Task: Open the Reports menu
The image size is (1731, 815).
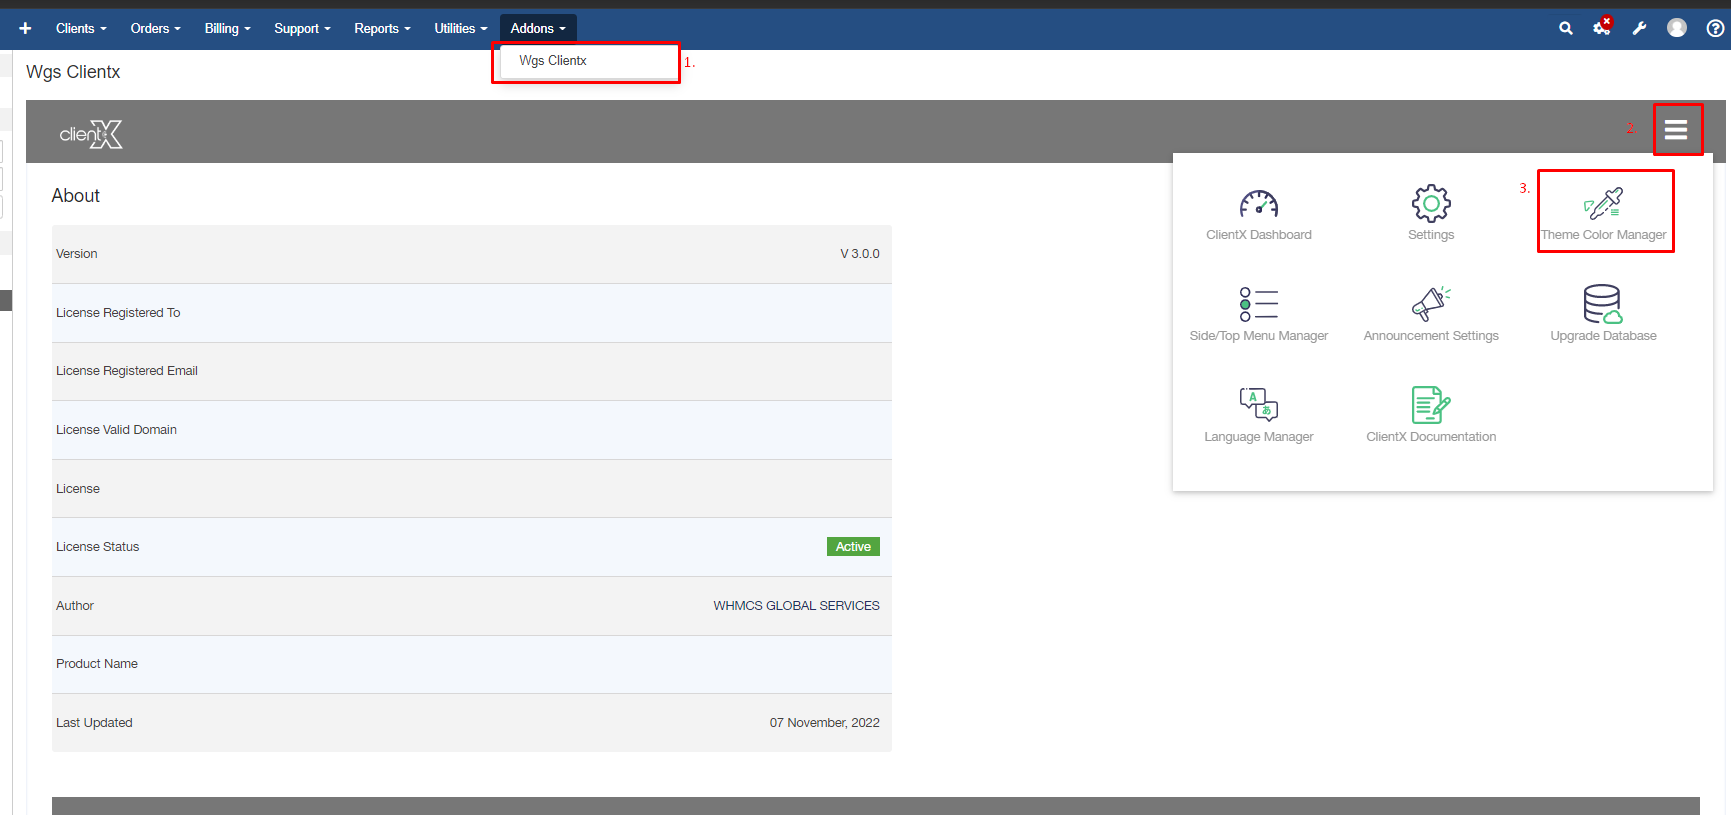Action: pos(382,28)
